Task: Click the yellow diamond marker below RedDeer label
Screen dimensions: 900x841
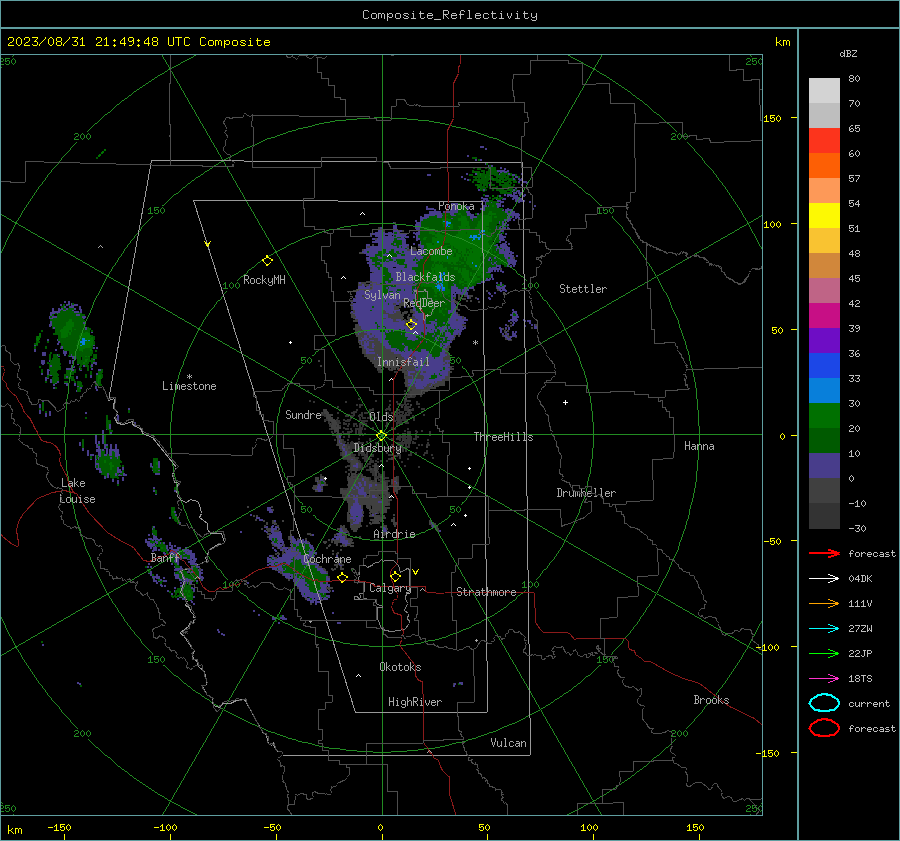Action: pyautogui.click(x=411, y=325)
